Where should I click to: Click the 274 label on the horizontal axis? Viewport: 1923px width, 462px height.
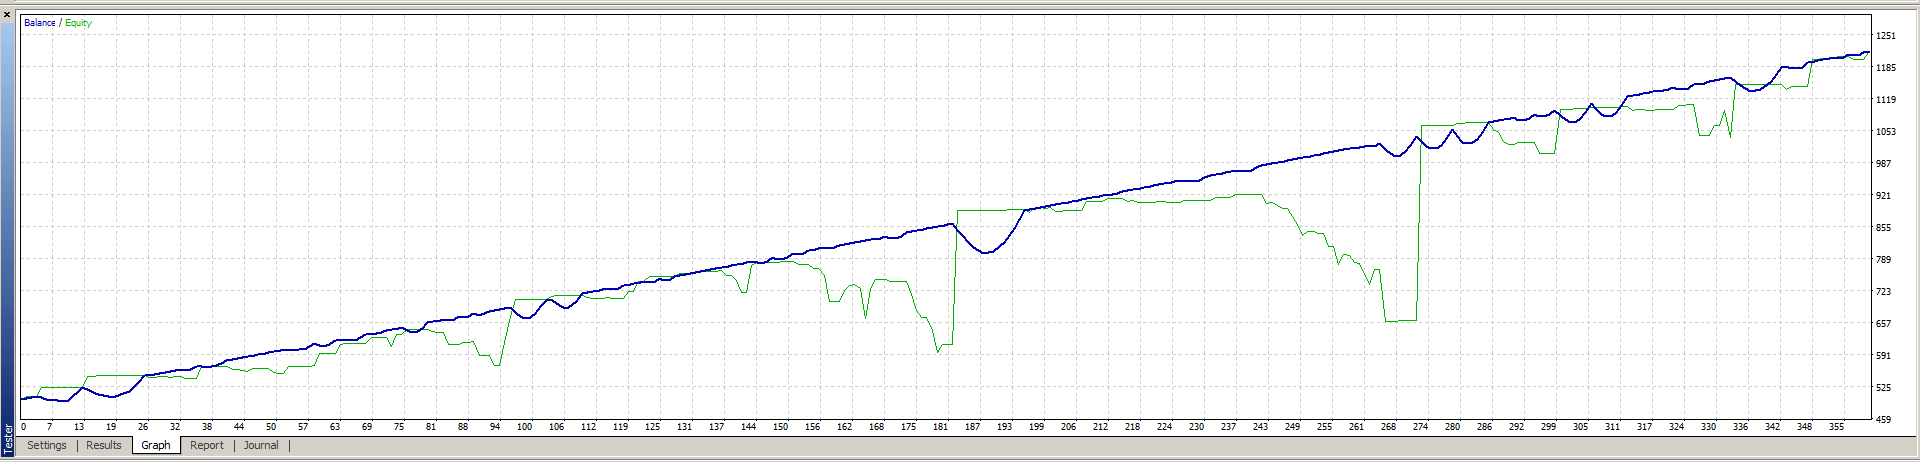point(1420,427)
